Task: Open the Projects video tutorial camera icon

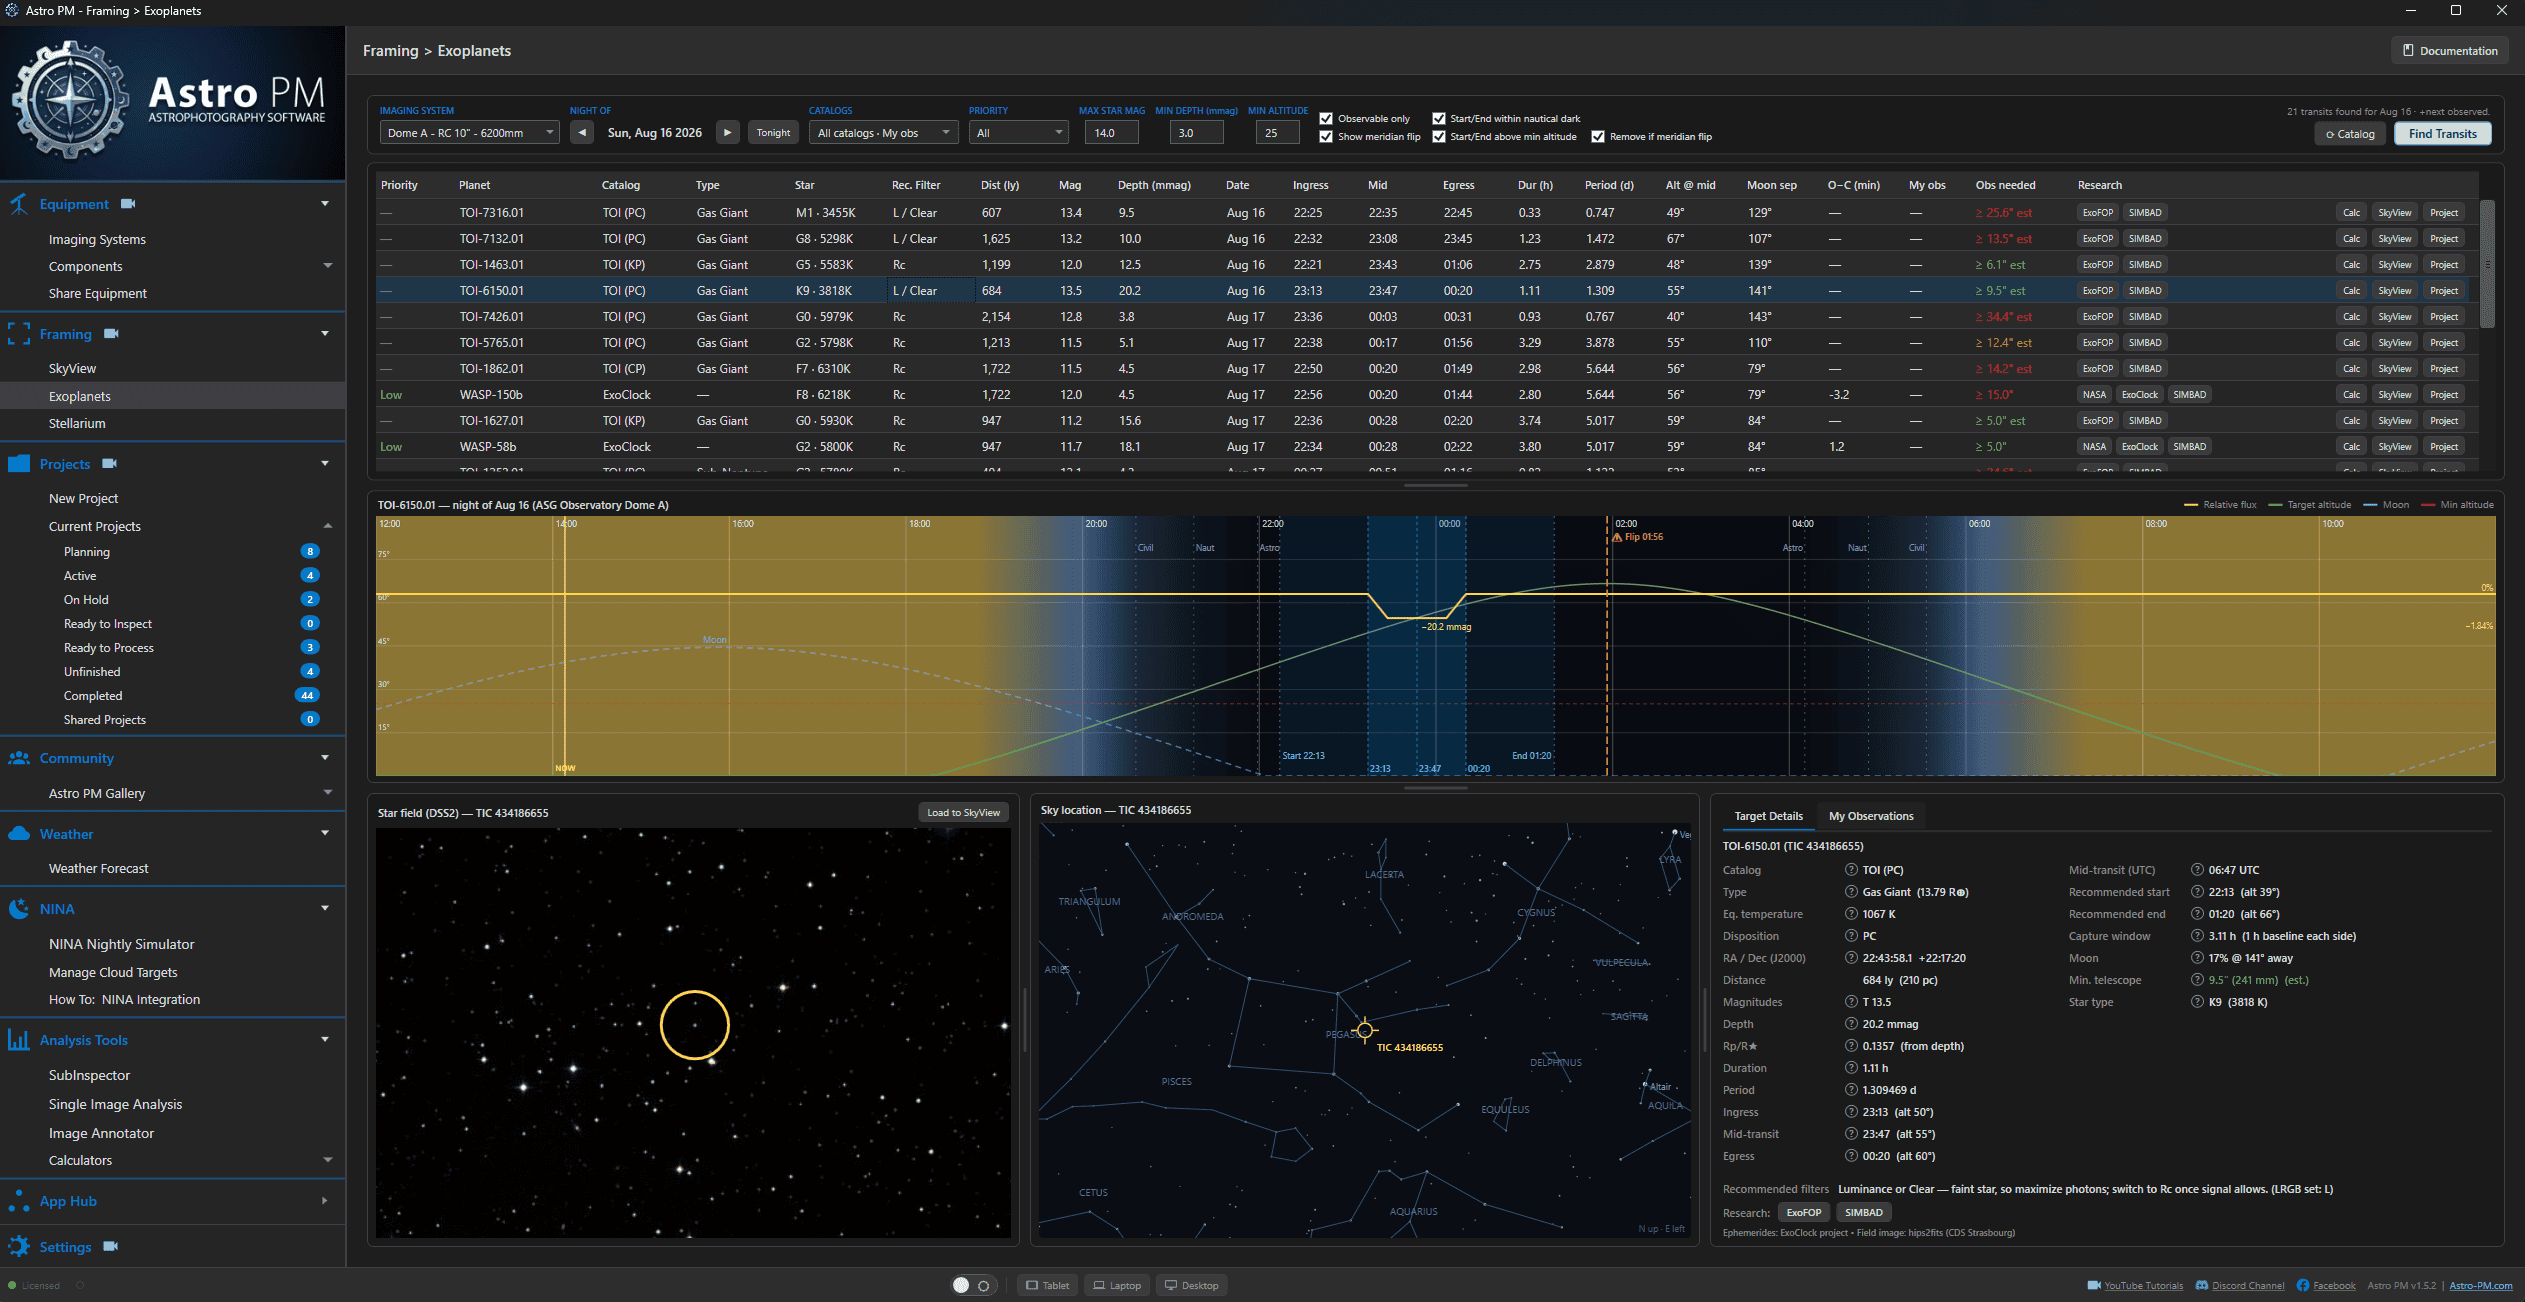Action: [x=110, y=464]
